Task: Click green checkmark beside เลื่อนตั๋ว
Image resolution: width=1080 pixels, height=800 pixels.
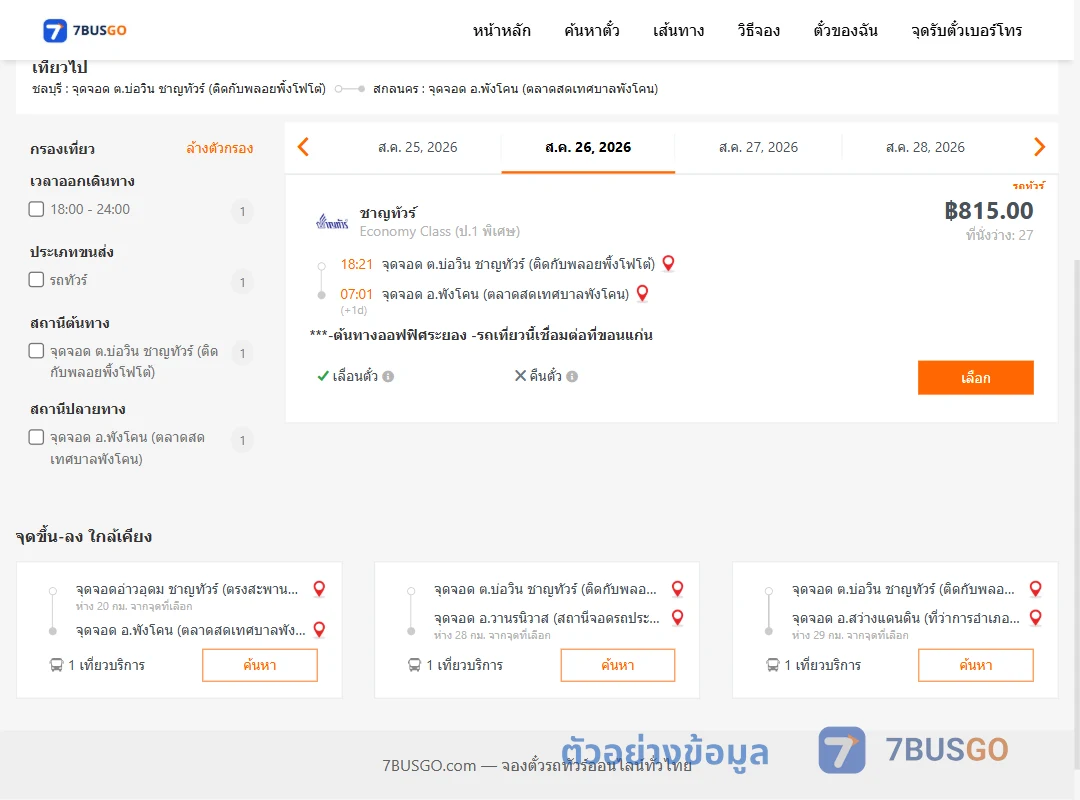Action: click(322, 376)
